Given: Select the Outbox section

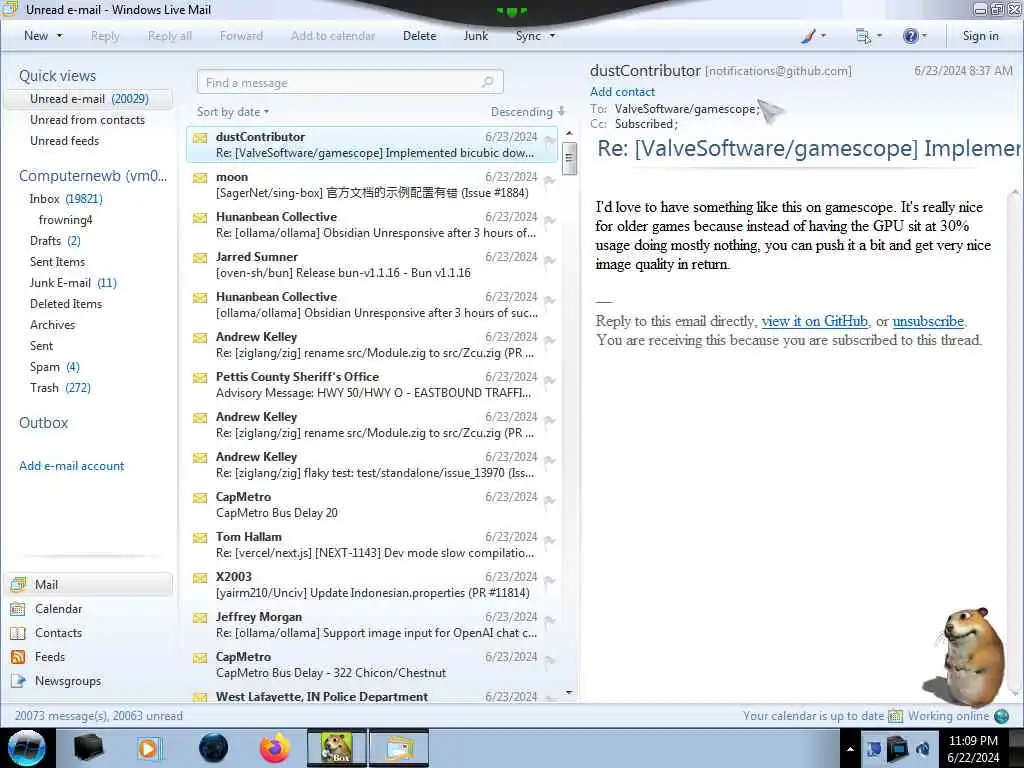Looking at the screenshot, I should 44,423.
